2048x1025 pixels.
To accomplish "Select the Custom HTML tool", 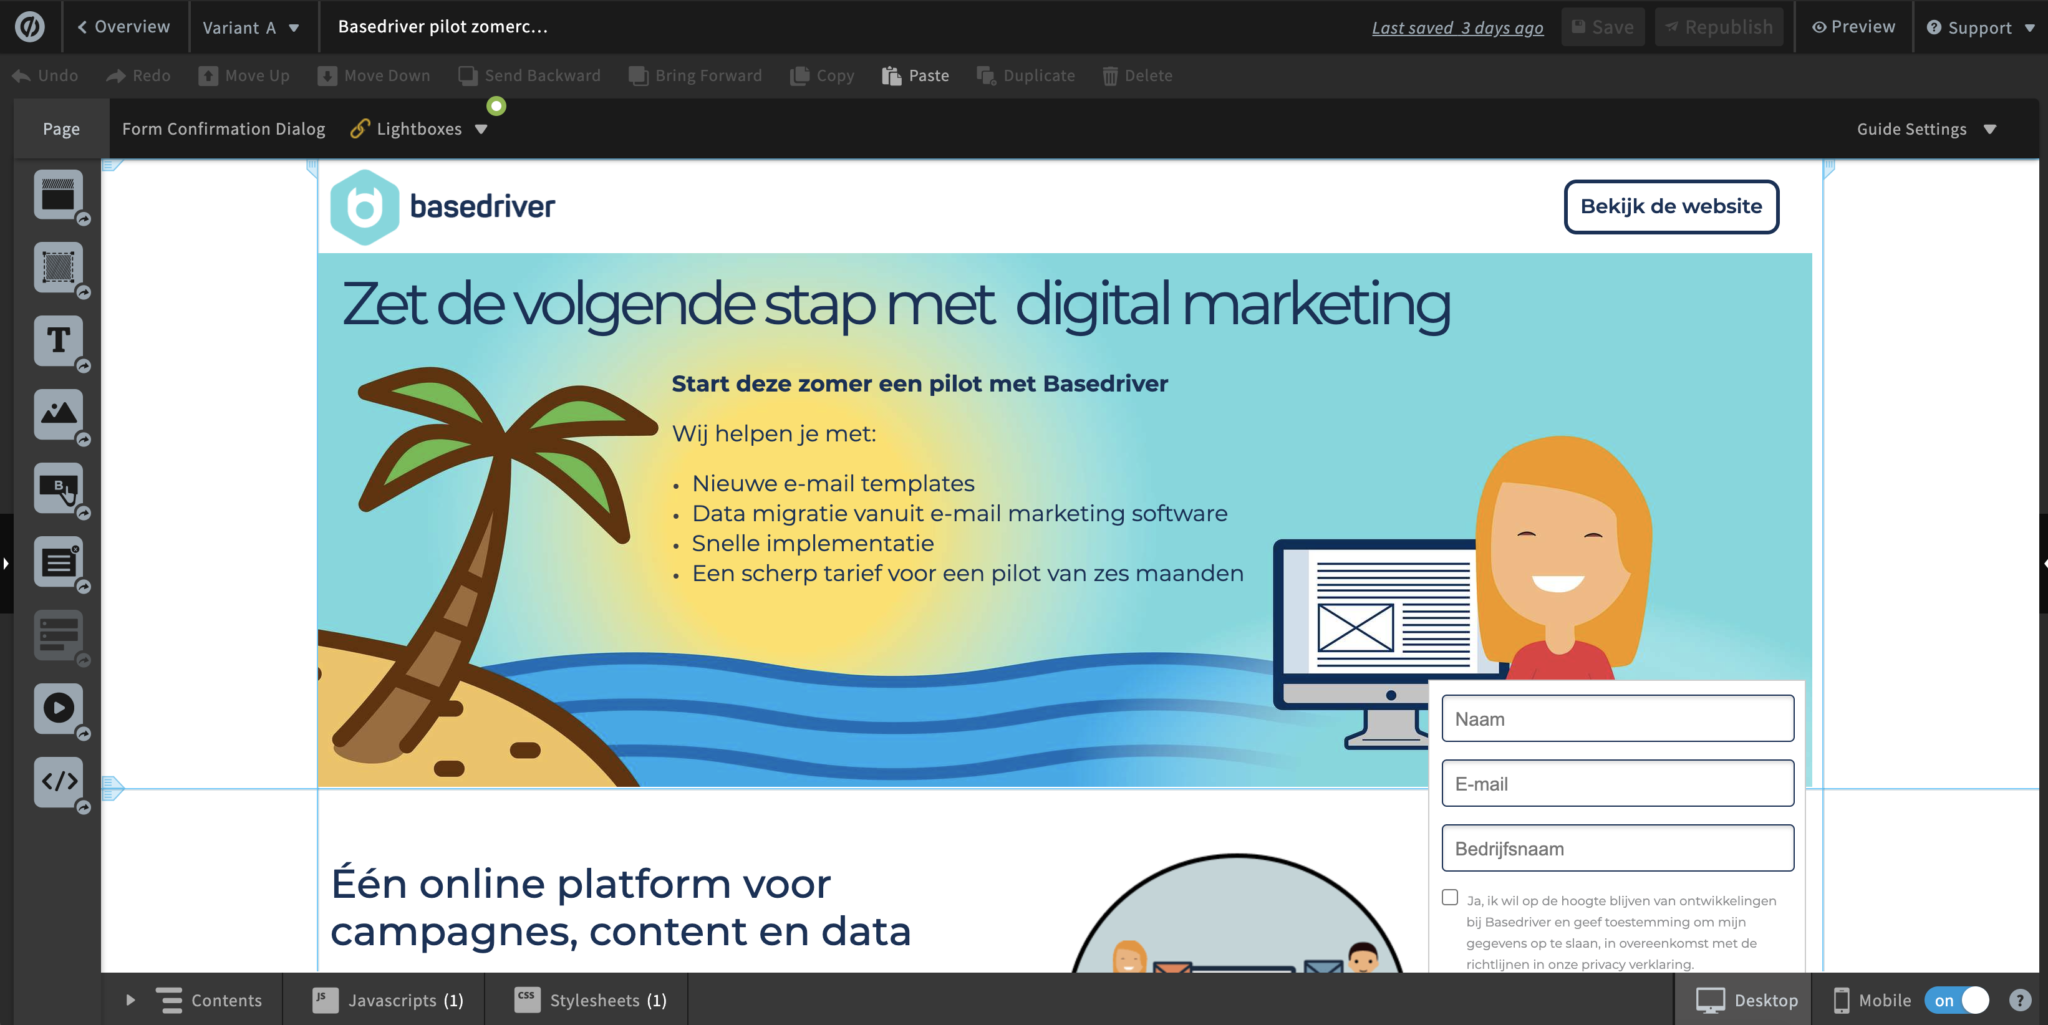I will (x=58, y=781).
